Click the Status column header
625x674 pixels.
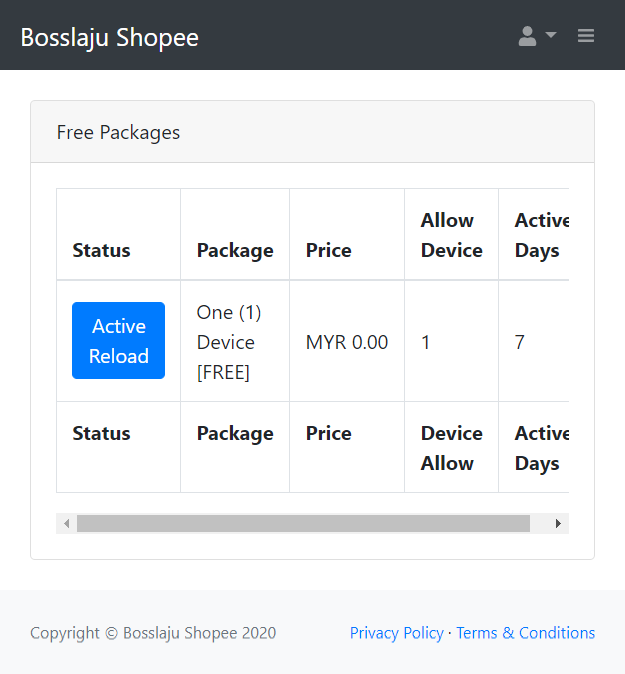[101, 250]
